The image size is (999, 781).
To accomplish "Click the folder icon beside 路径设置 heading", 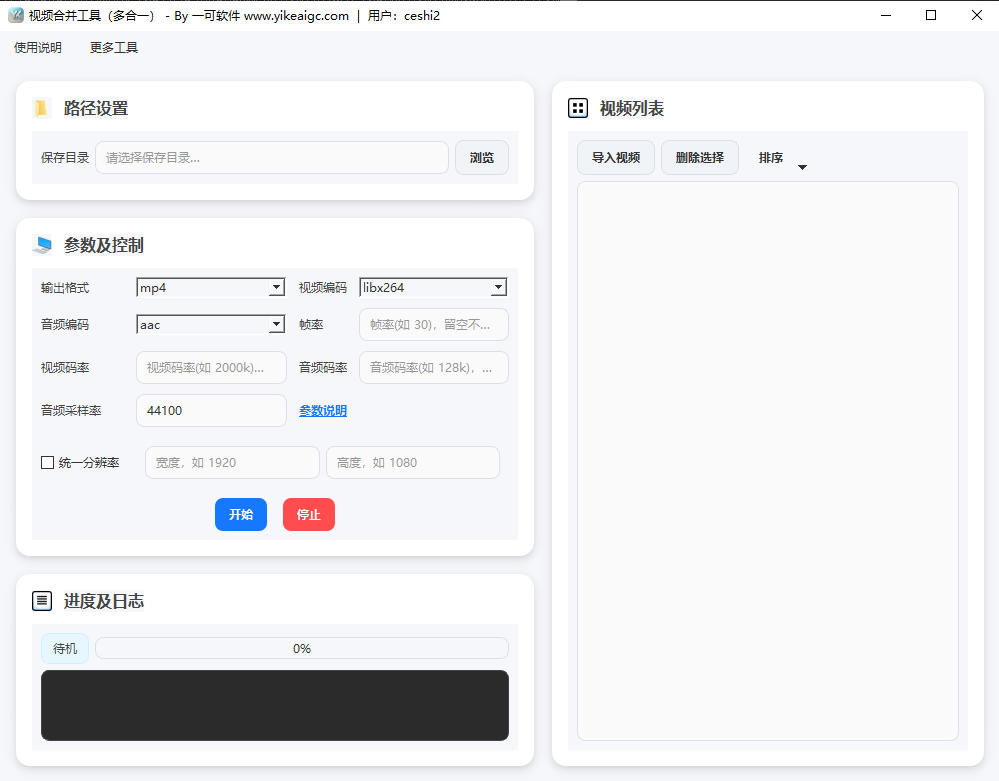I will click(41, 107).
